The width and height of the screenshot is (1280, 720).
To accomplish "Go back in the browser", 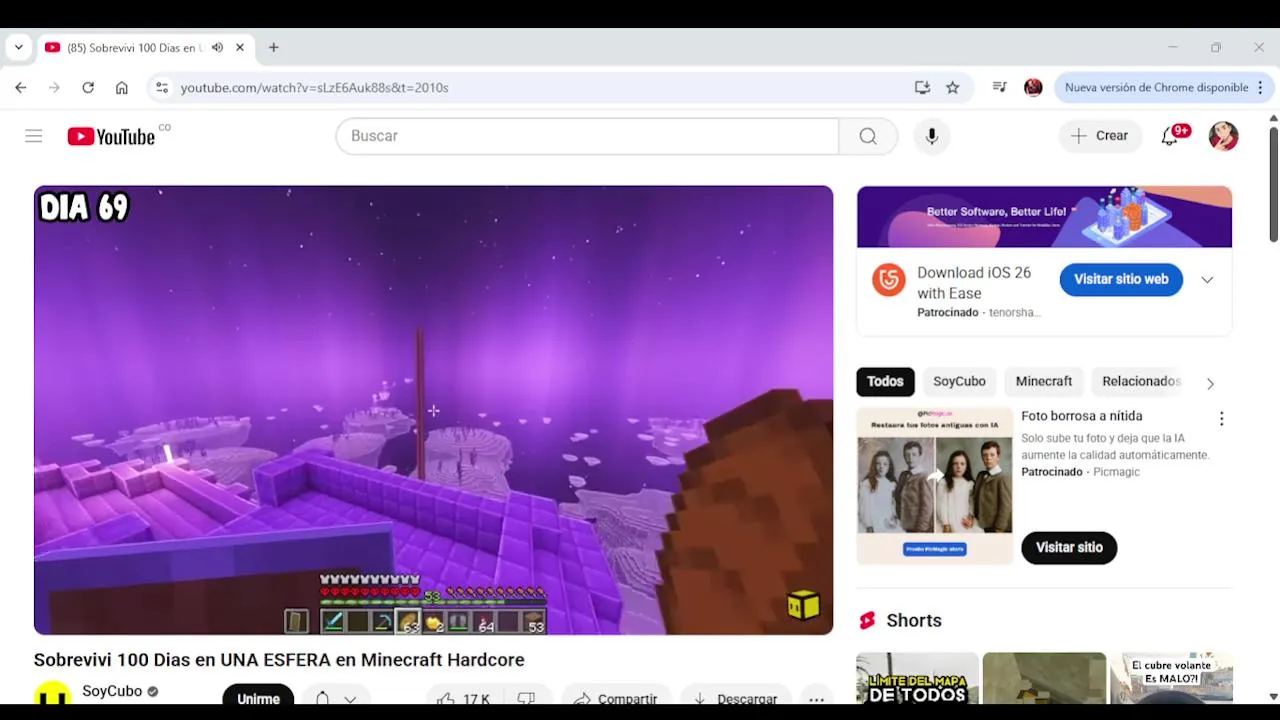I will tap(21, 88).
